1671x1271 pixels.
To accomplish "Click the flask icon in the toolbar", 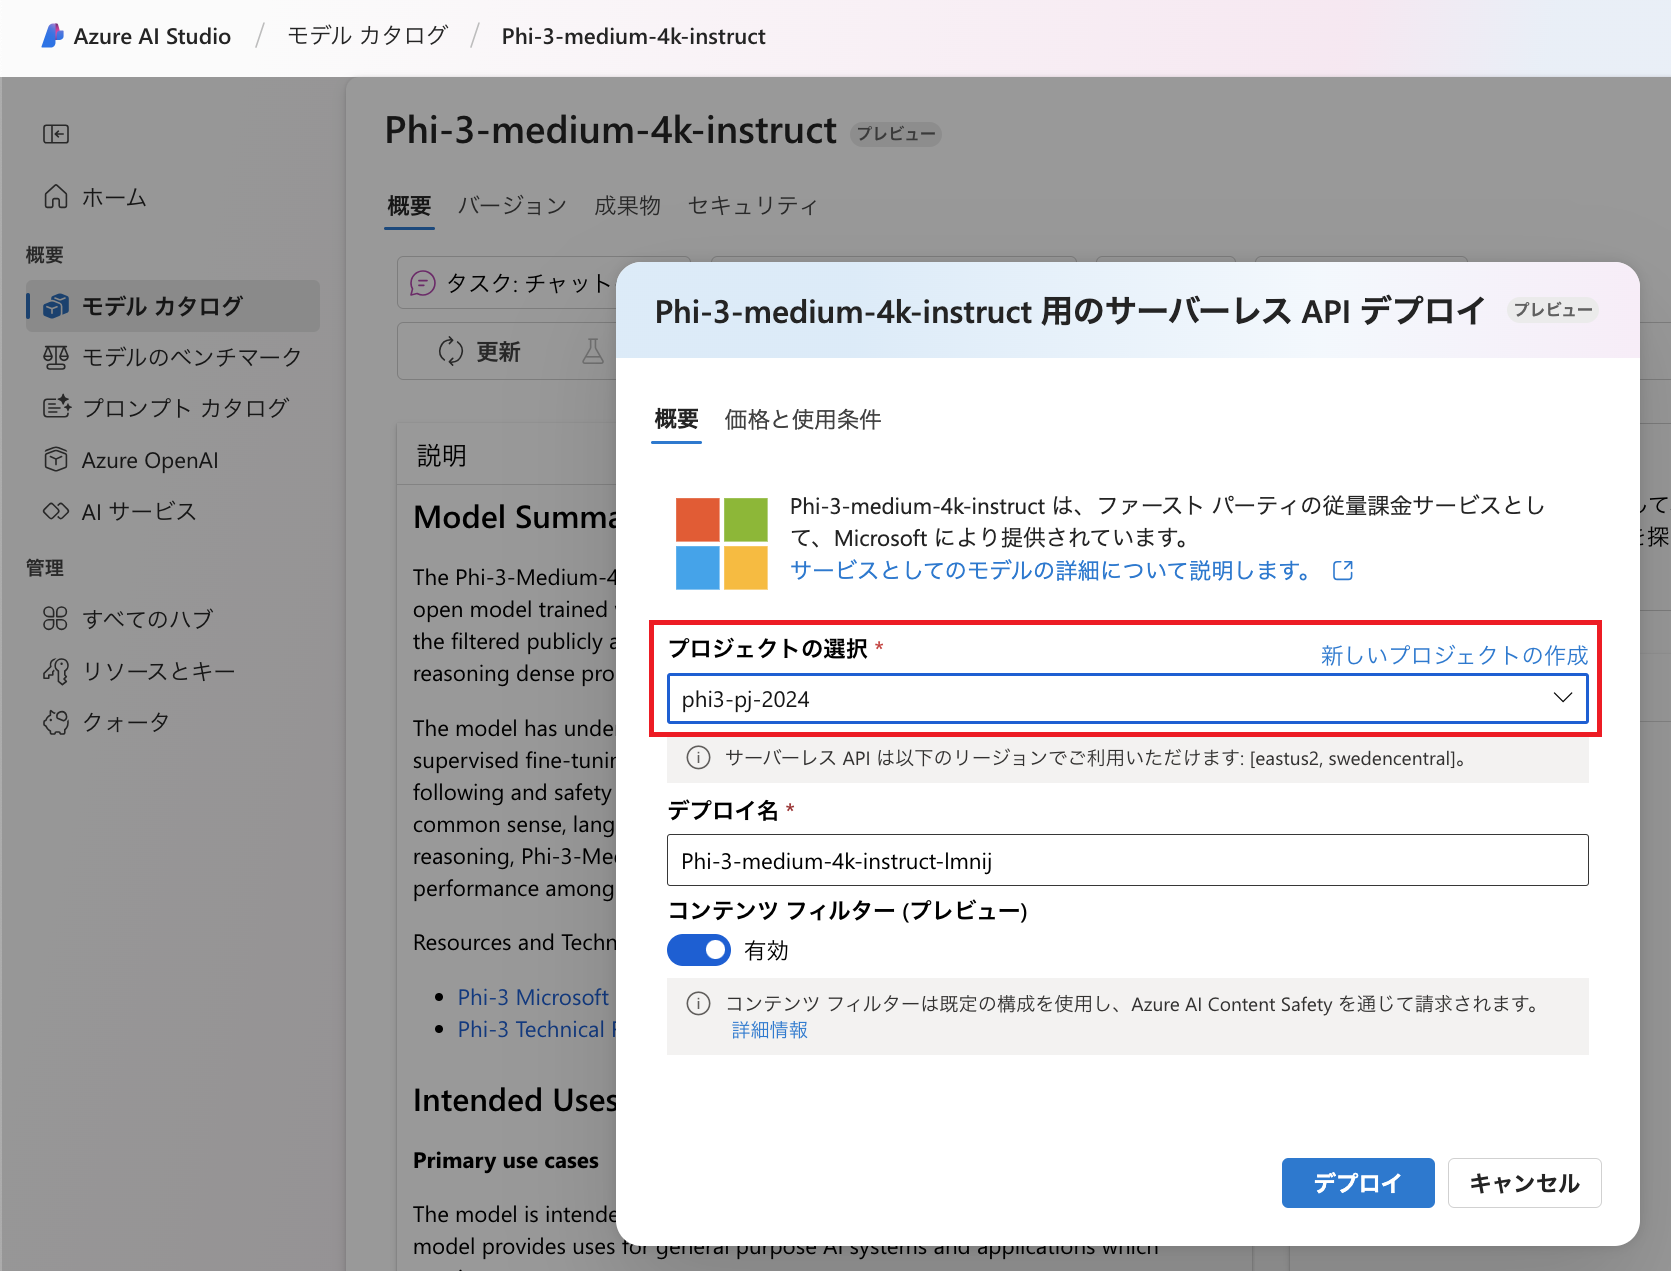I will click(593, 351).
